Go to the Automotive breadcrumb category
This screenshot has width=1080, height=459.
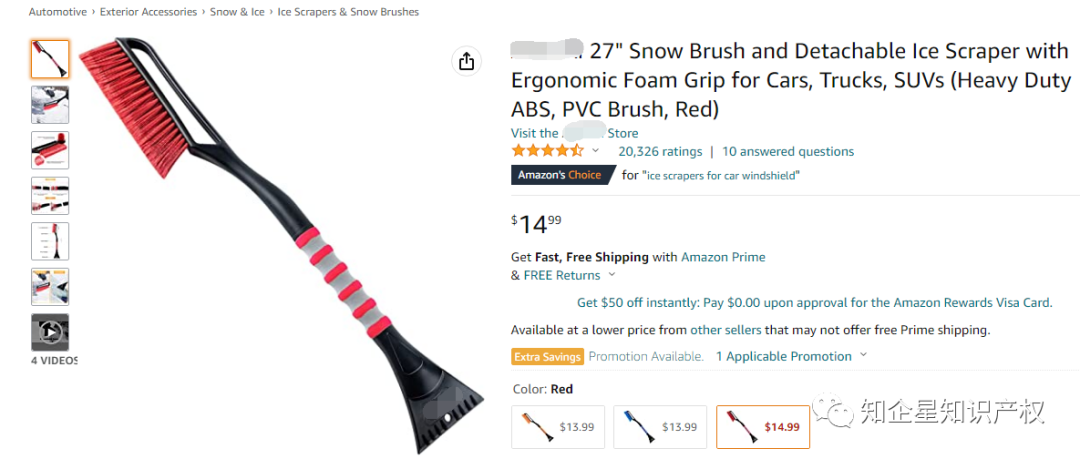pyautogui.click(x=59, y=12)
